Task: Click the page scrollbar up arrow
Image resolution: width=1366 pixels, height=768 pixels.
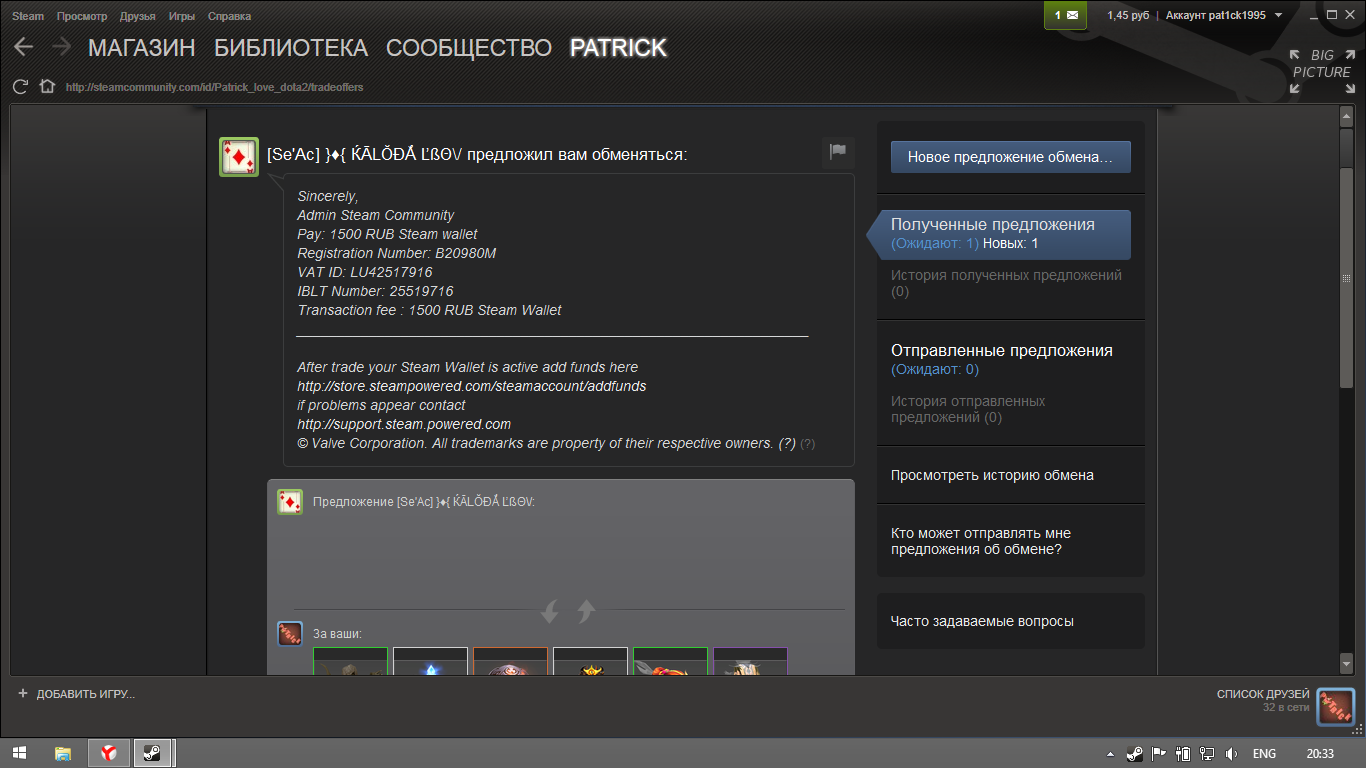Action: tap(1347, 116)
